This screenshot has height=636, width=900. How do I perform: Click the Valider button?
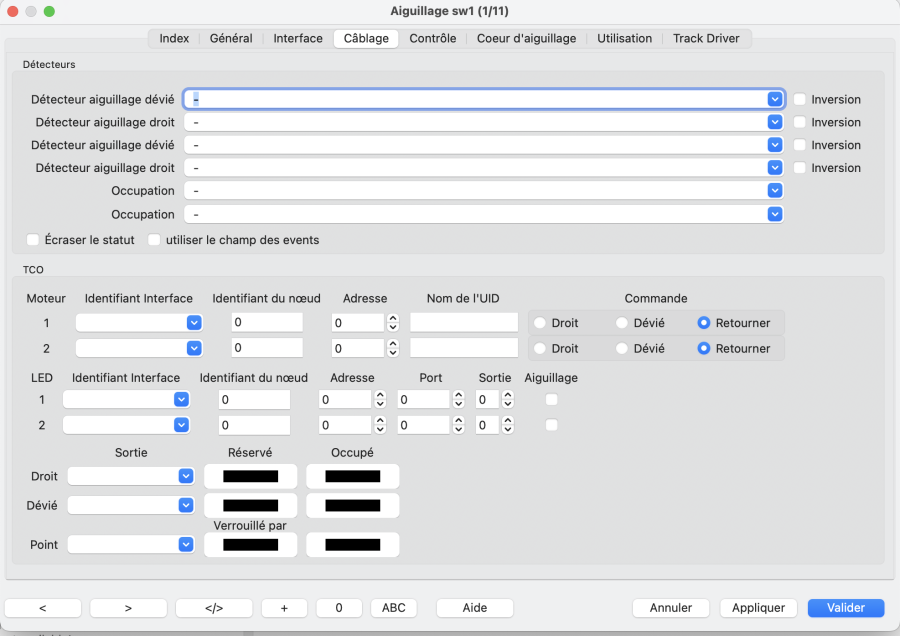[846, 608]
